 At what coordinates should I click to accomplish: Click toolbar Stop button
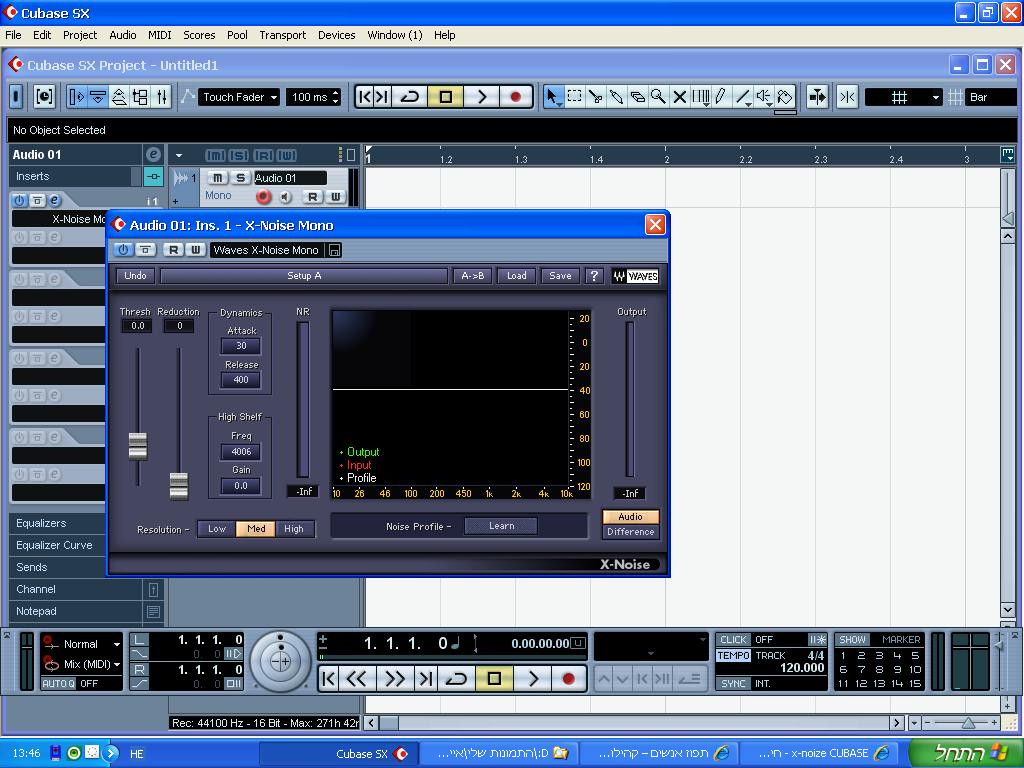pos(445,97)
